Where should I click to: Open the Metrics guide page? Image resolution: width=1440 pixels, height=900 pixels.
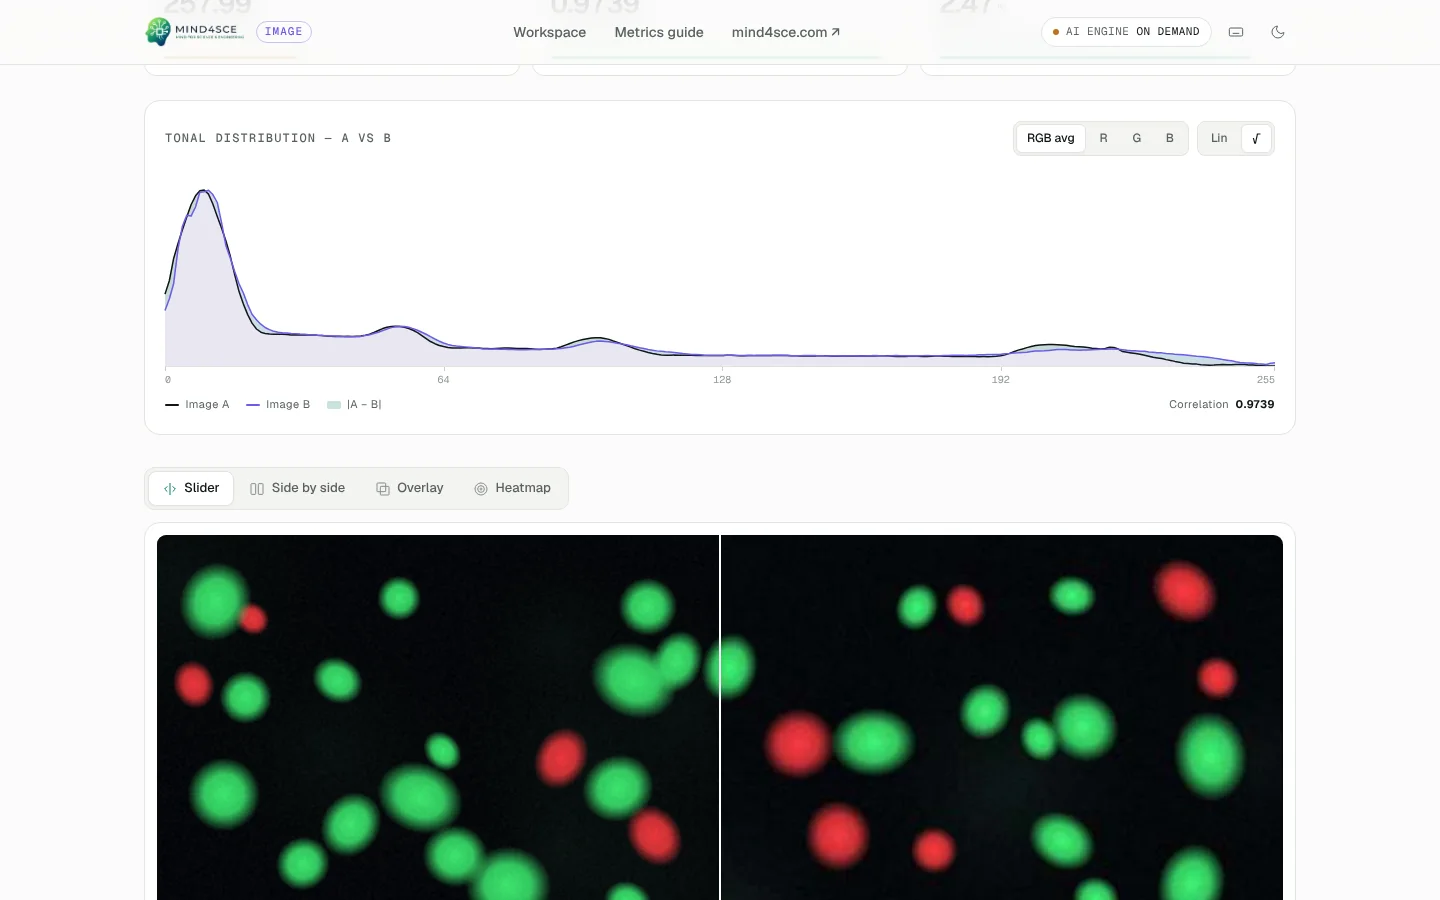[x=659, y=32]
